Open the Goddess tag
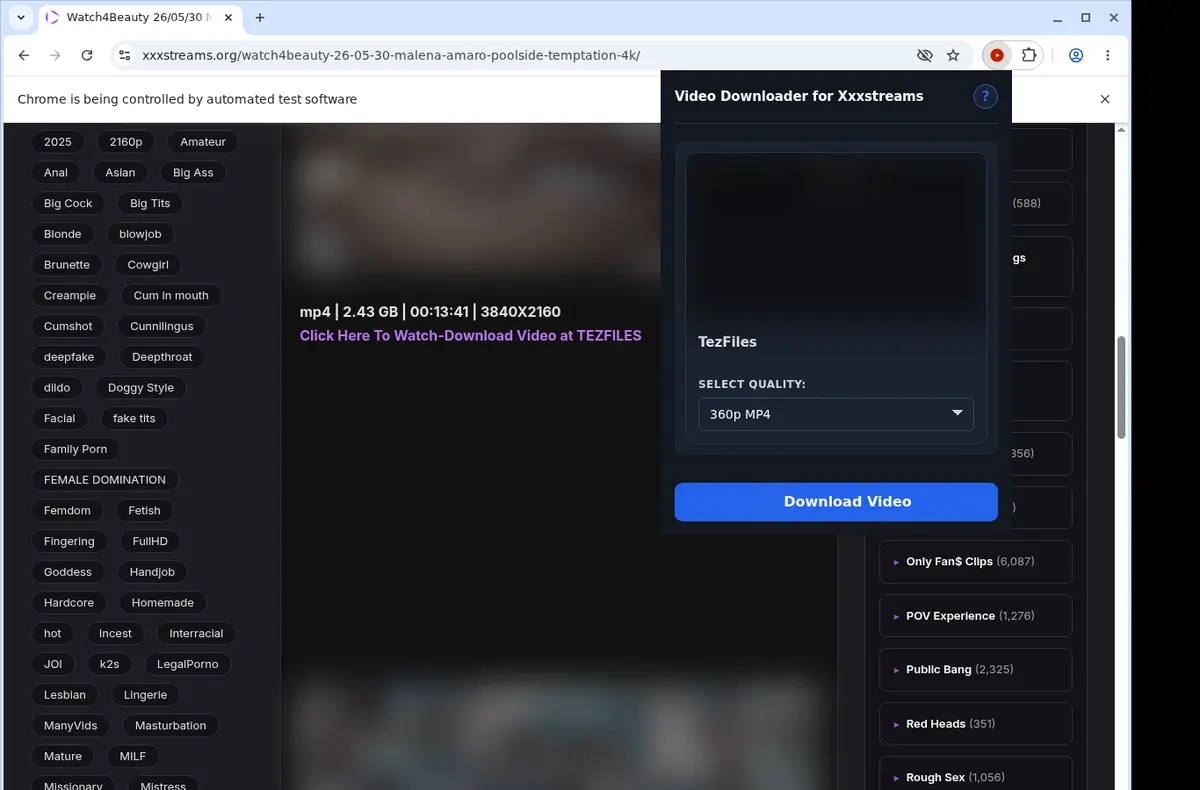This screenshot has width=1200, height=790. pos(68,572)
